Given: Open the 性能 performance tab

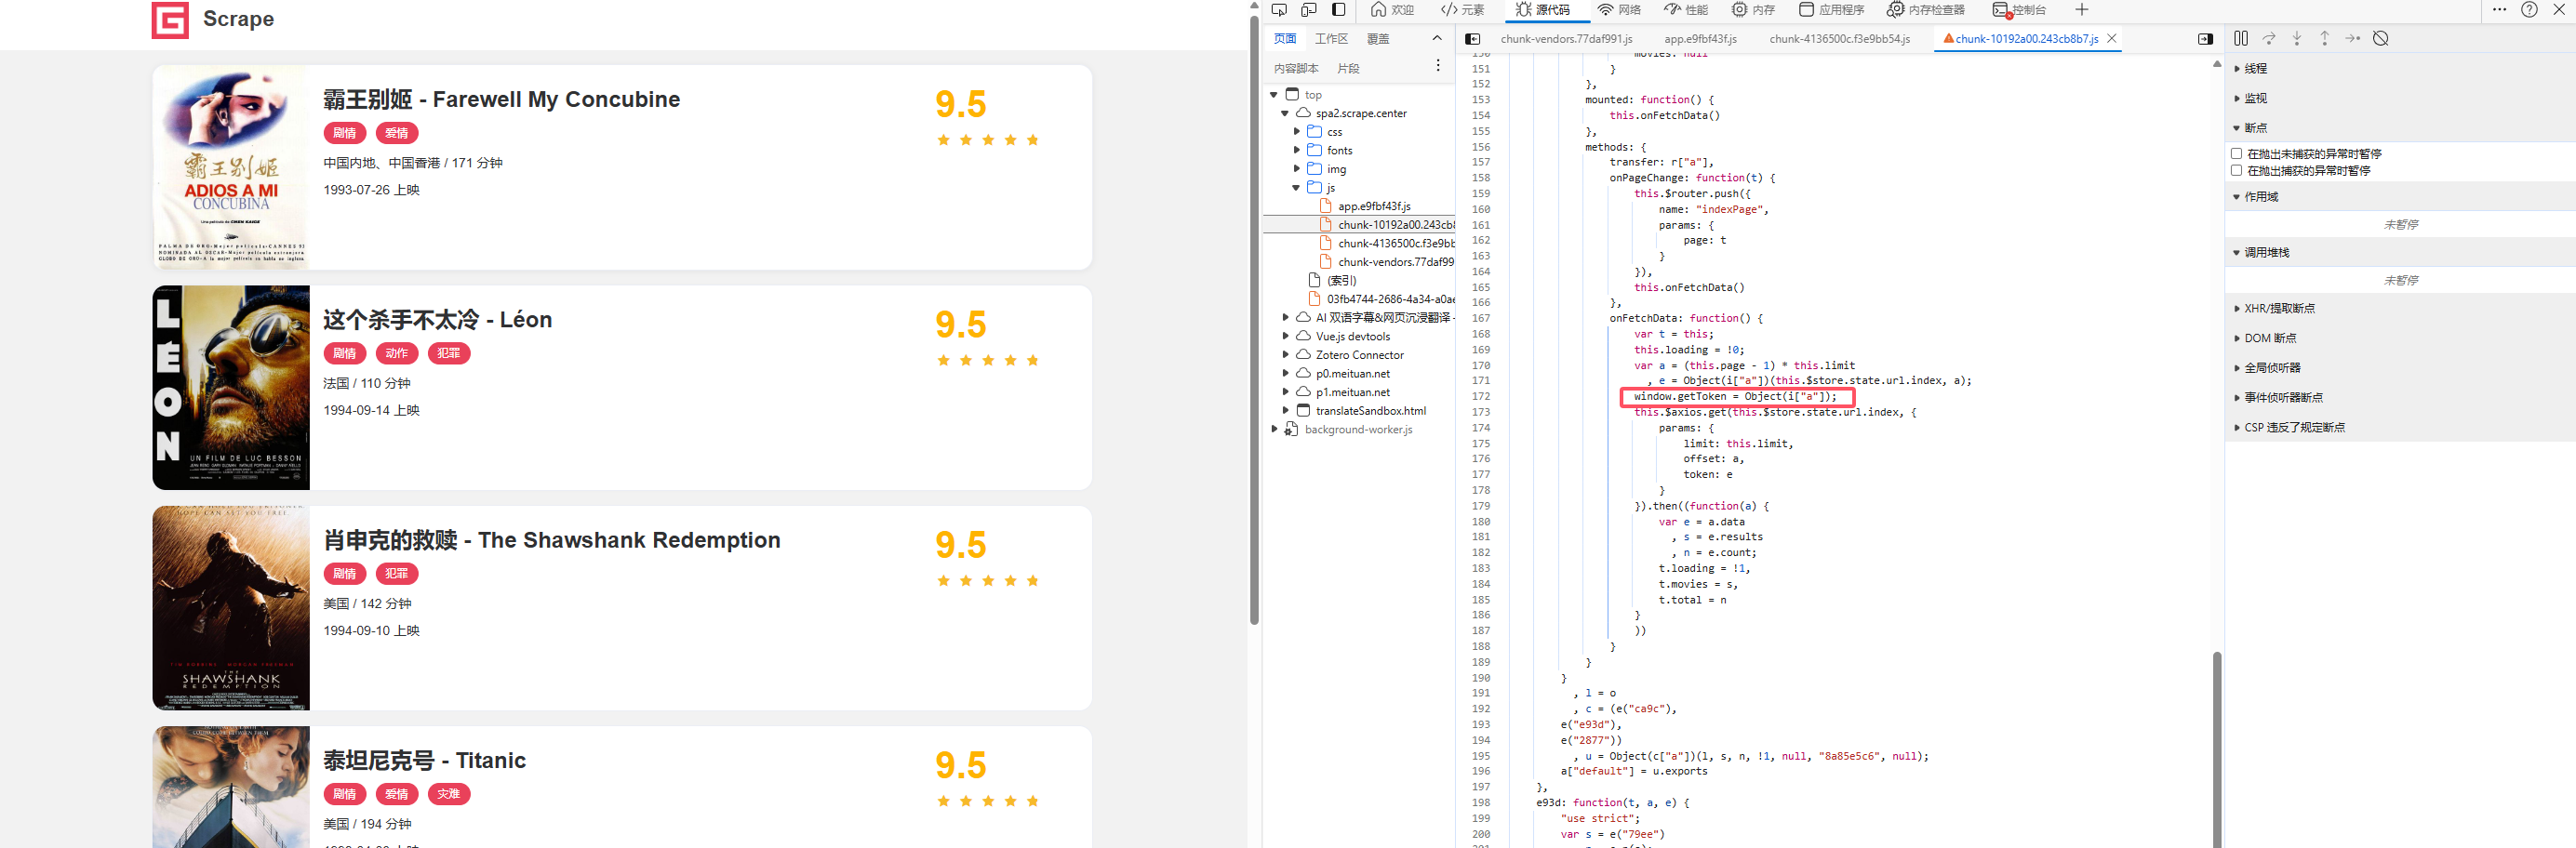Looking at the screenshot, I should pyautogui.click(x=1686, y=10).
